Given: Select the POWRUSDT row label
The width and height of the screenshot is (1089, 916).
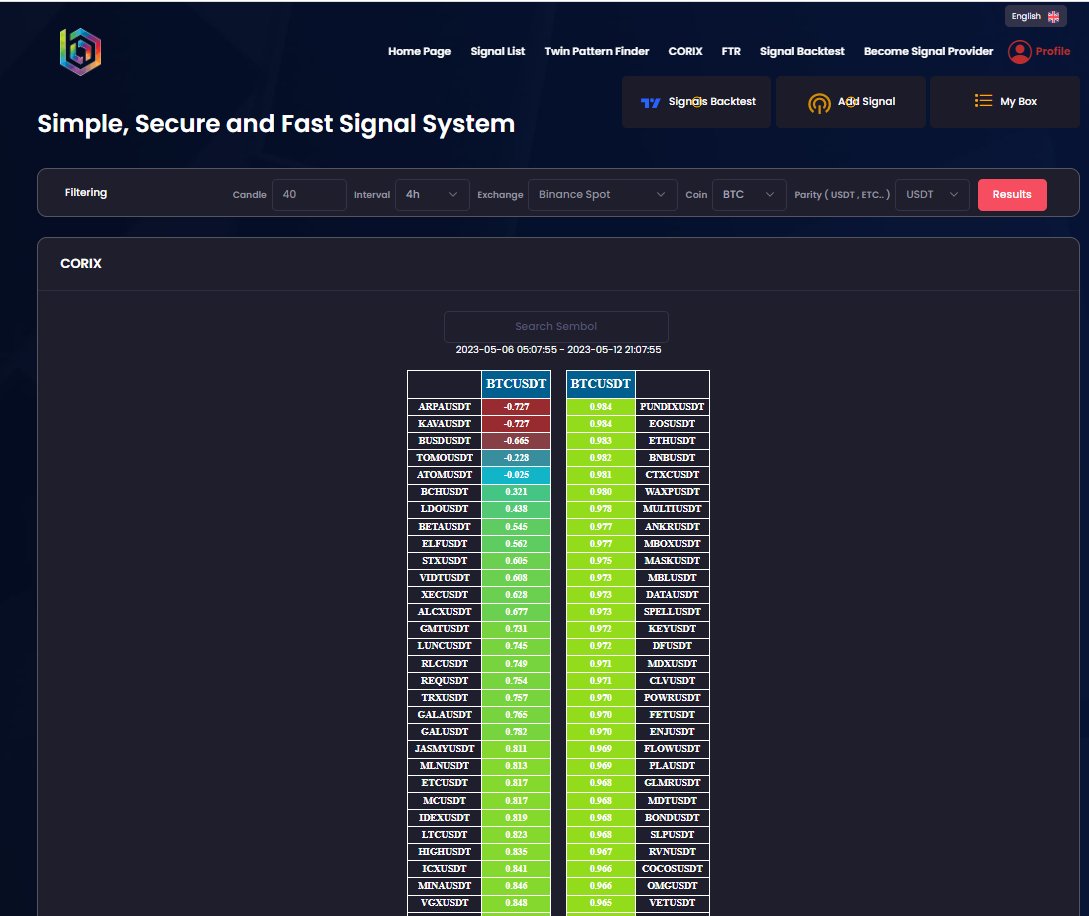Looking at the screenshot, I should [x=672, y=697].
